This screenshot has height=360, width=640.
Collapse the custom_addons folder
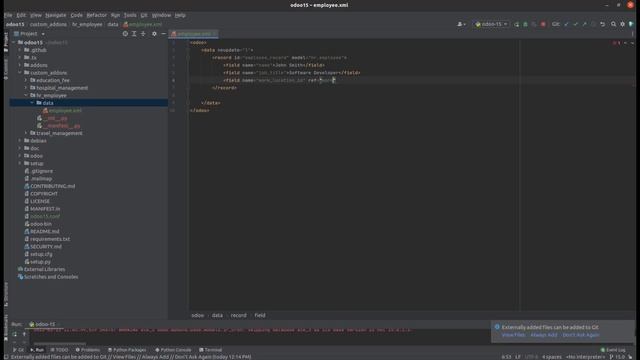point(20,73)
